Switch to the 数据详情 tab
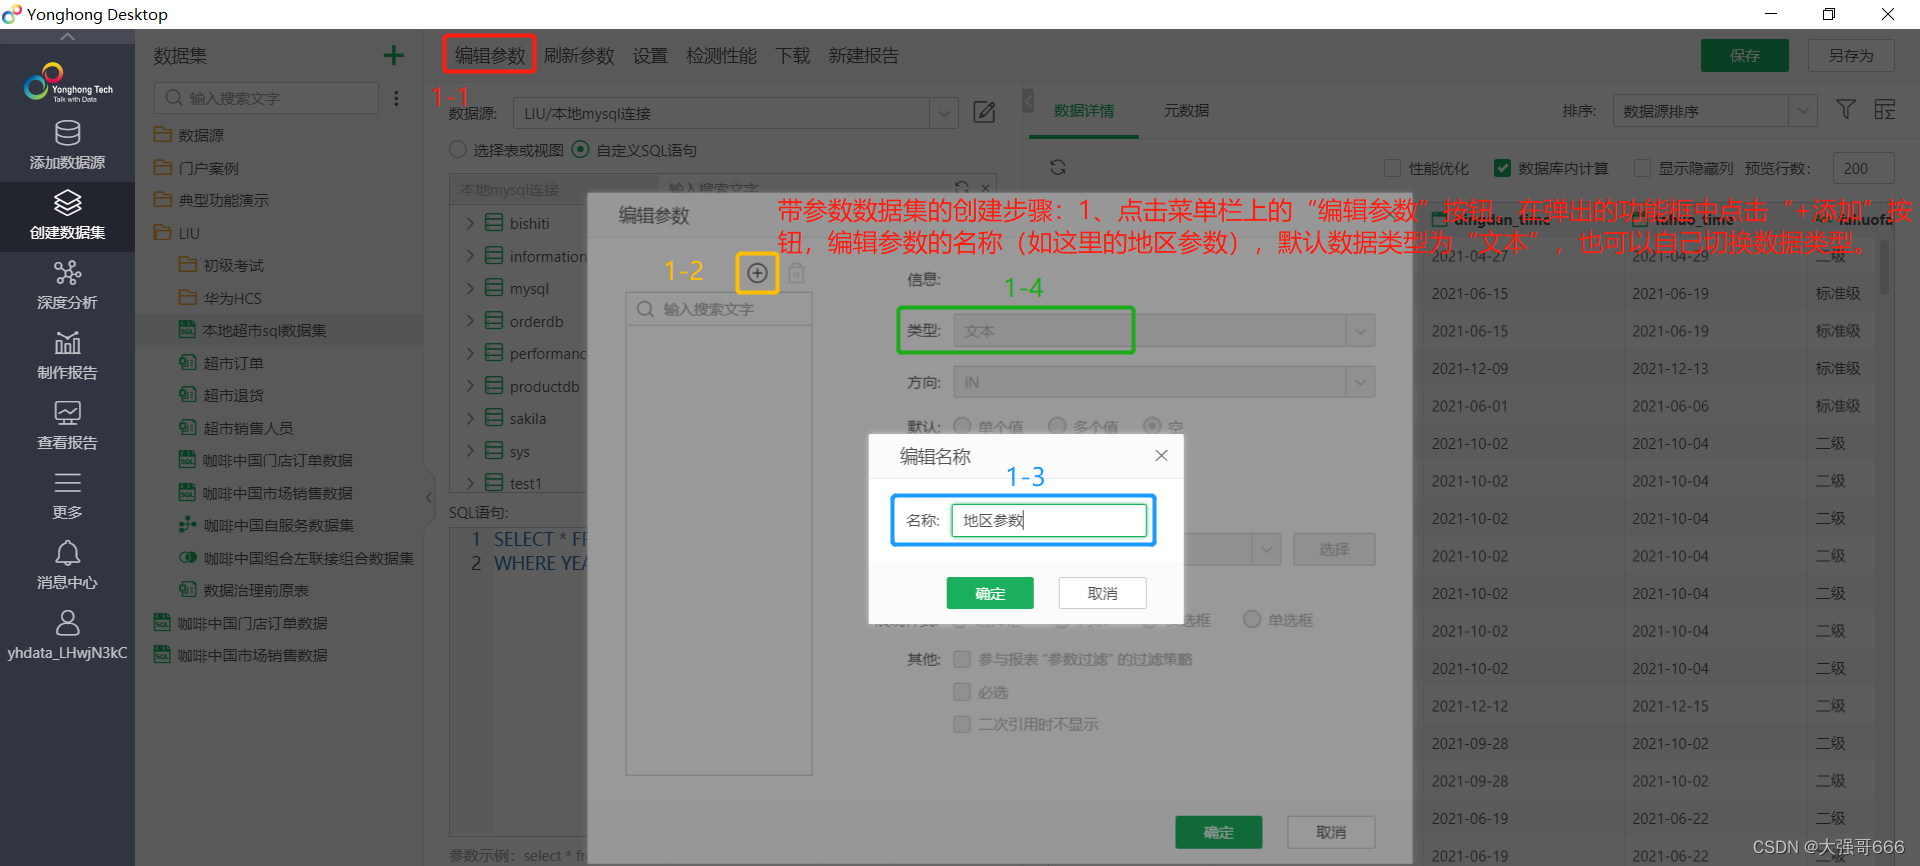The height and width of the screenshot is (866, 1920). (x=1084, y=110)
